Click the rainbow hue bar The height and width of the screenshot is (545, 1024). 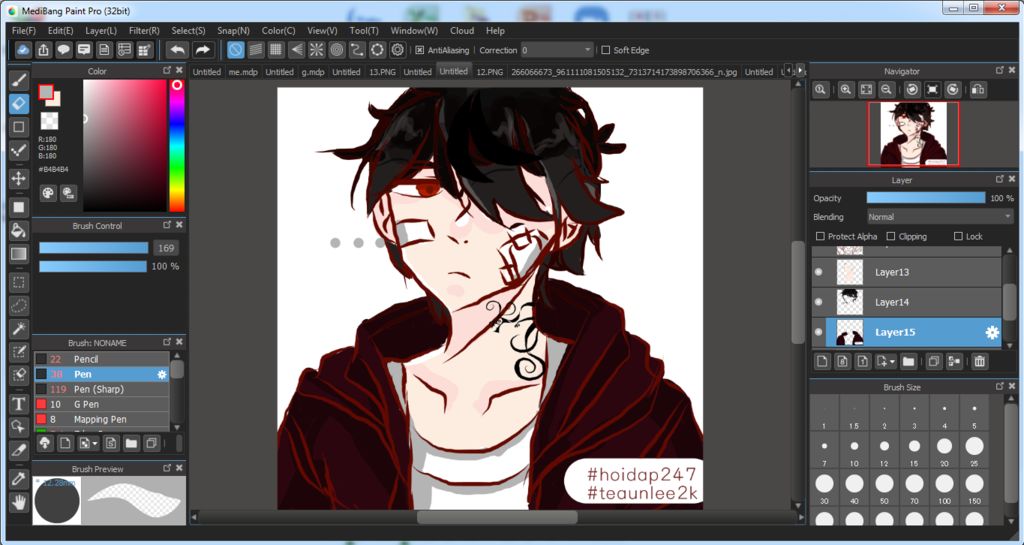(x=176, y=146)
